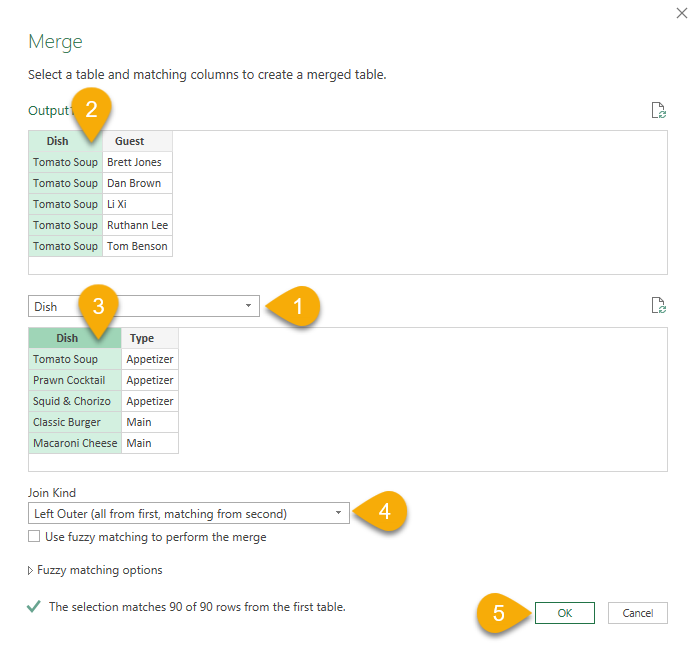Enable fuzzy matching checkbox
Viewport: 698px width, 652px height.
tap(35, 537)
